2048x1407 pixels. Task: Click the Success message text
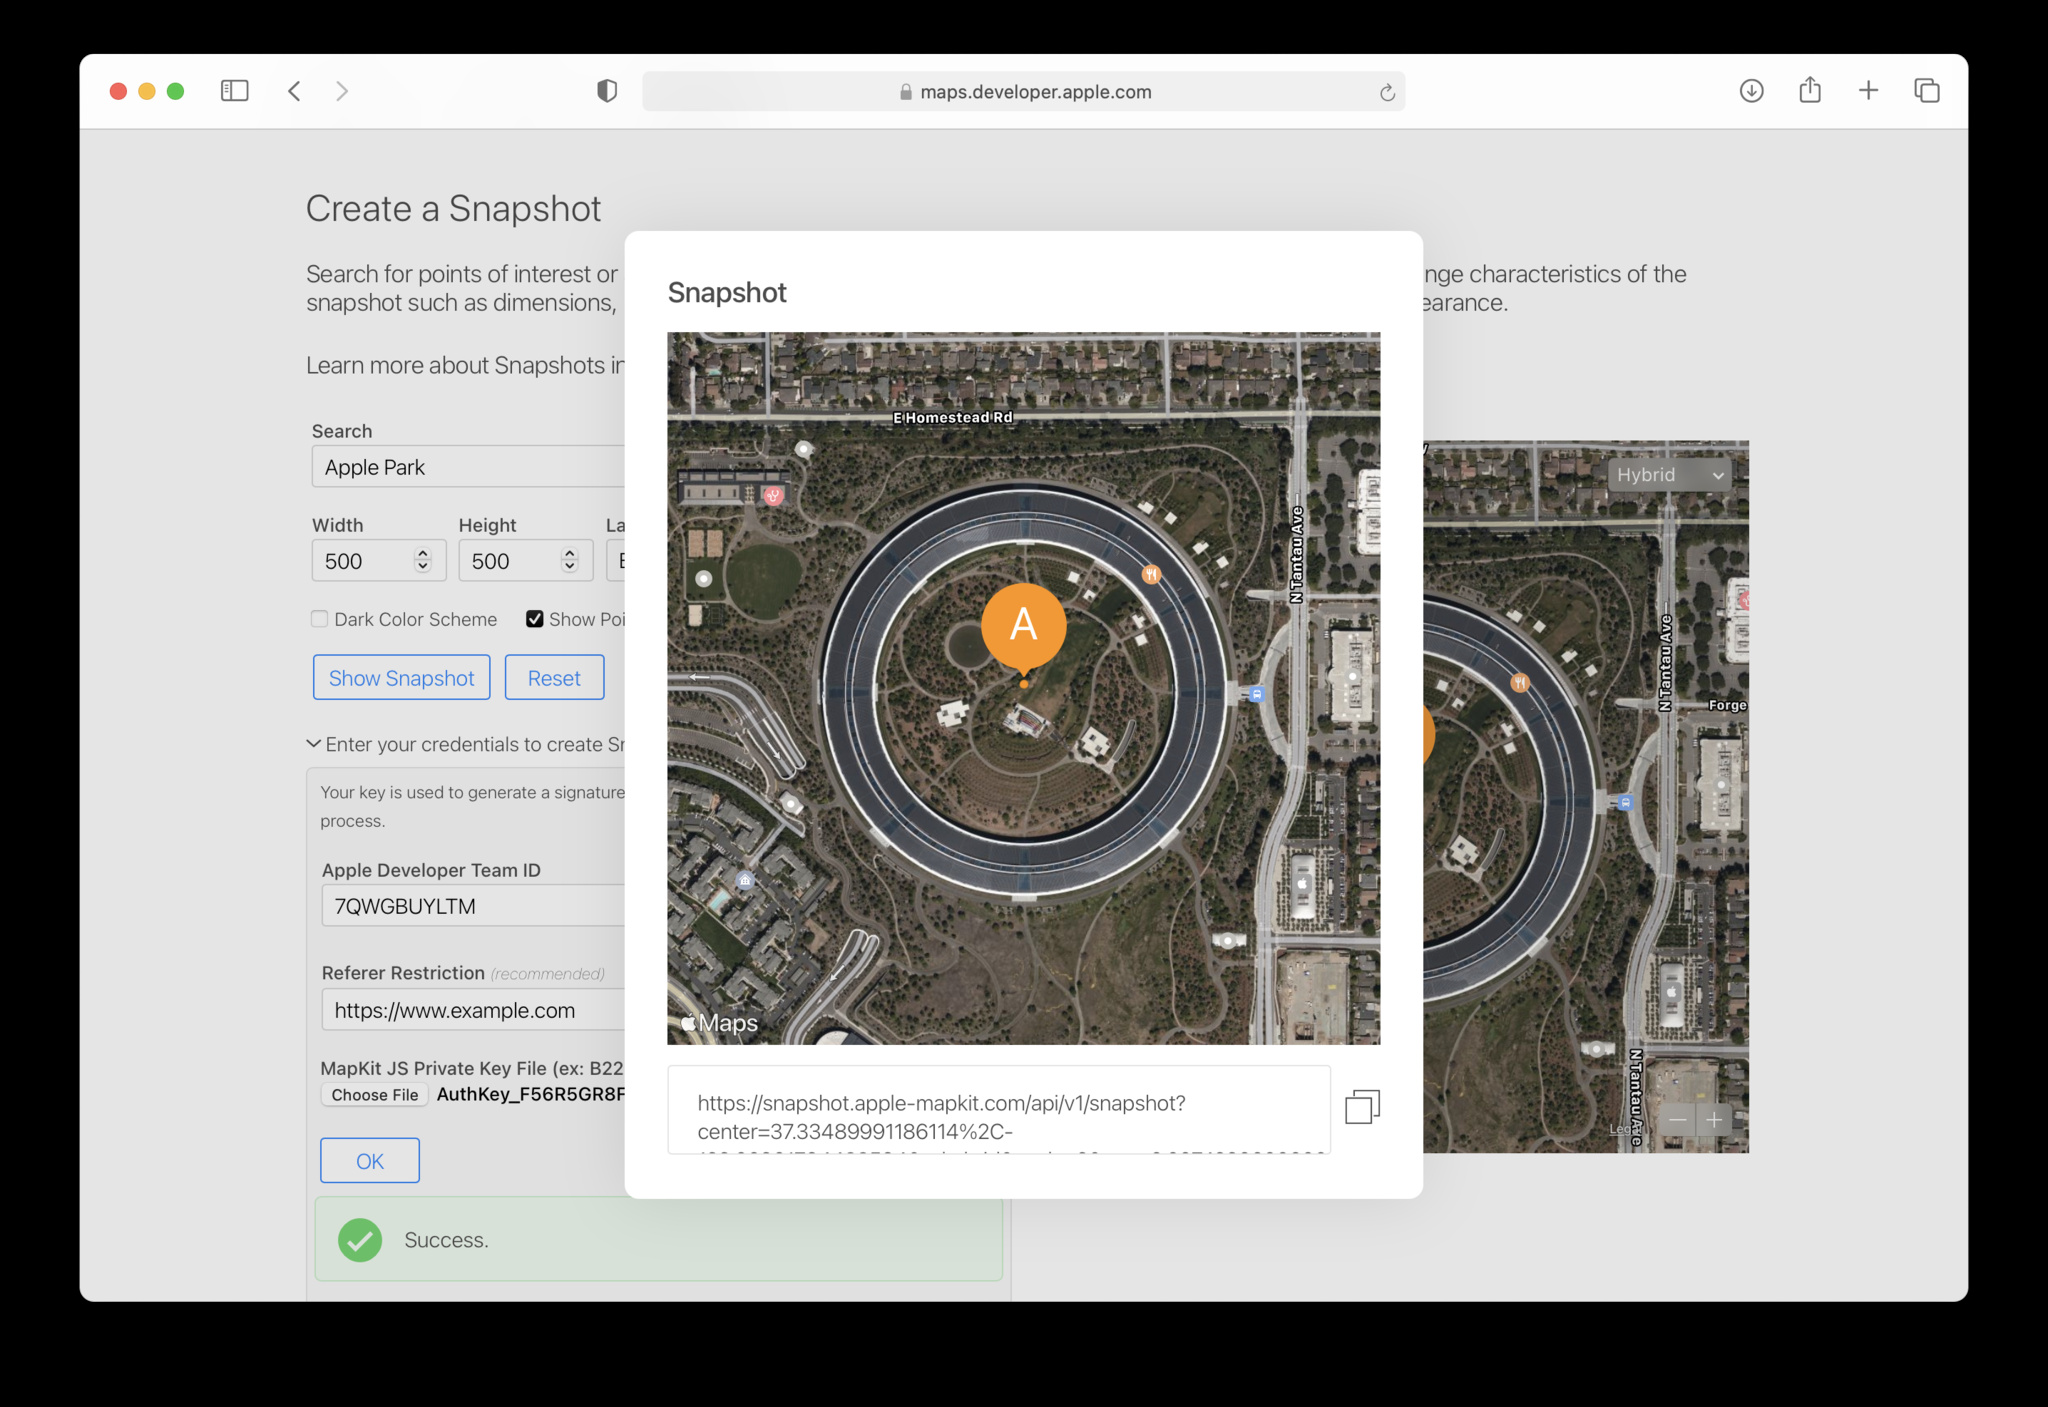click(446, 1240)
